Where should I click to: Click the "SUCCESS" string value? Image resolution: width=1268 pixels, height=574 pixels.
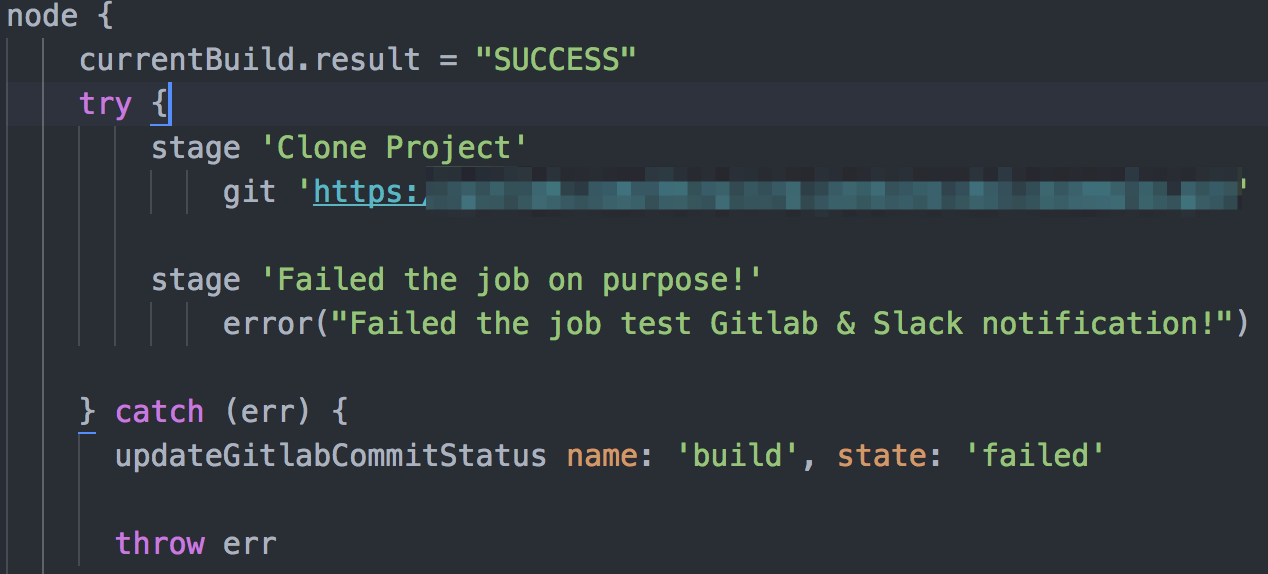[x=556, y=60]
